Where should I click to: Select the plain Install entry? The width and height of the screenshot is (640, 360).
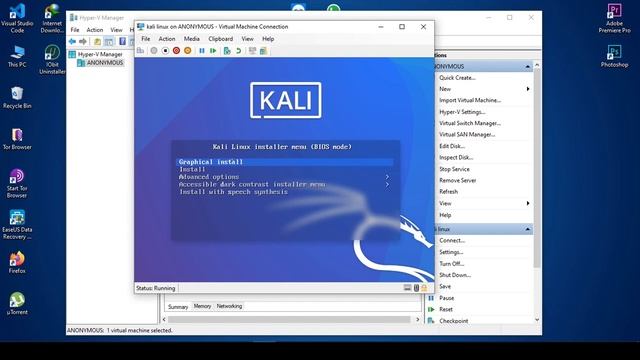[192, 169]
